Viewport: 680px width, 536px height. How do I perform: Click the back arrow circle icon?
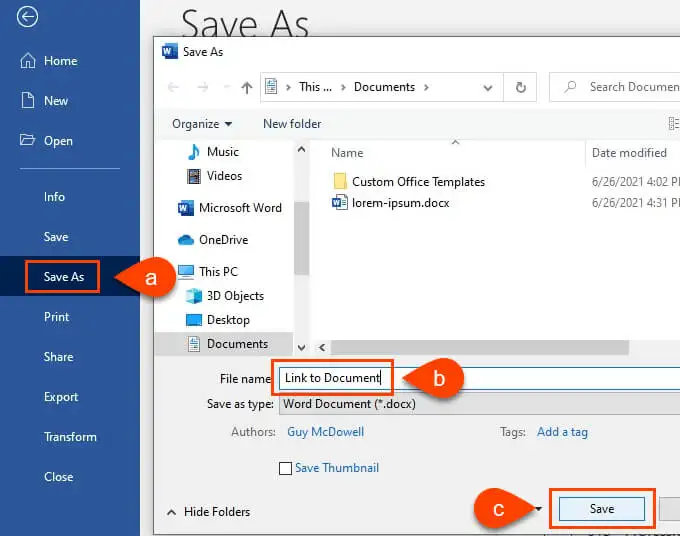pos(27,17)
